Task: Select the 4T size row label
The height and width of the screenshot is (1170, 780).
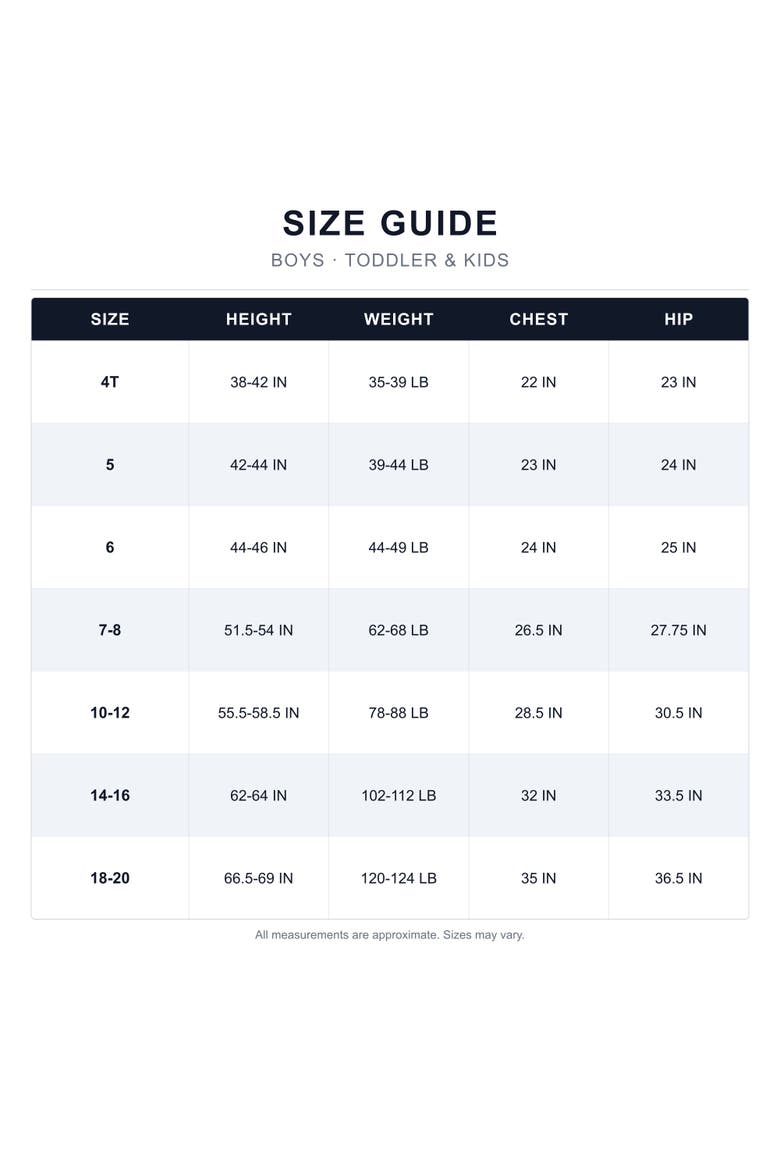Action: [x=110, y=382]
